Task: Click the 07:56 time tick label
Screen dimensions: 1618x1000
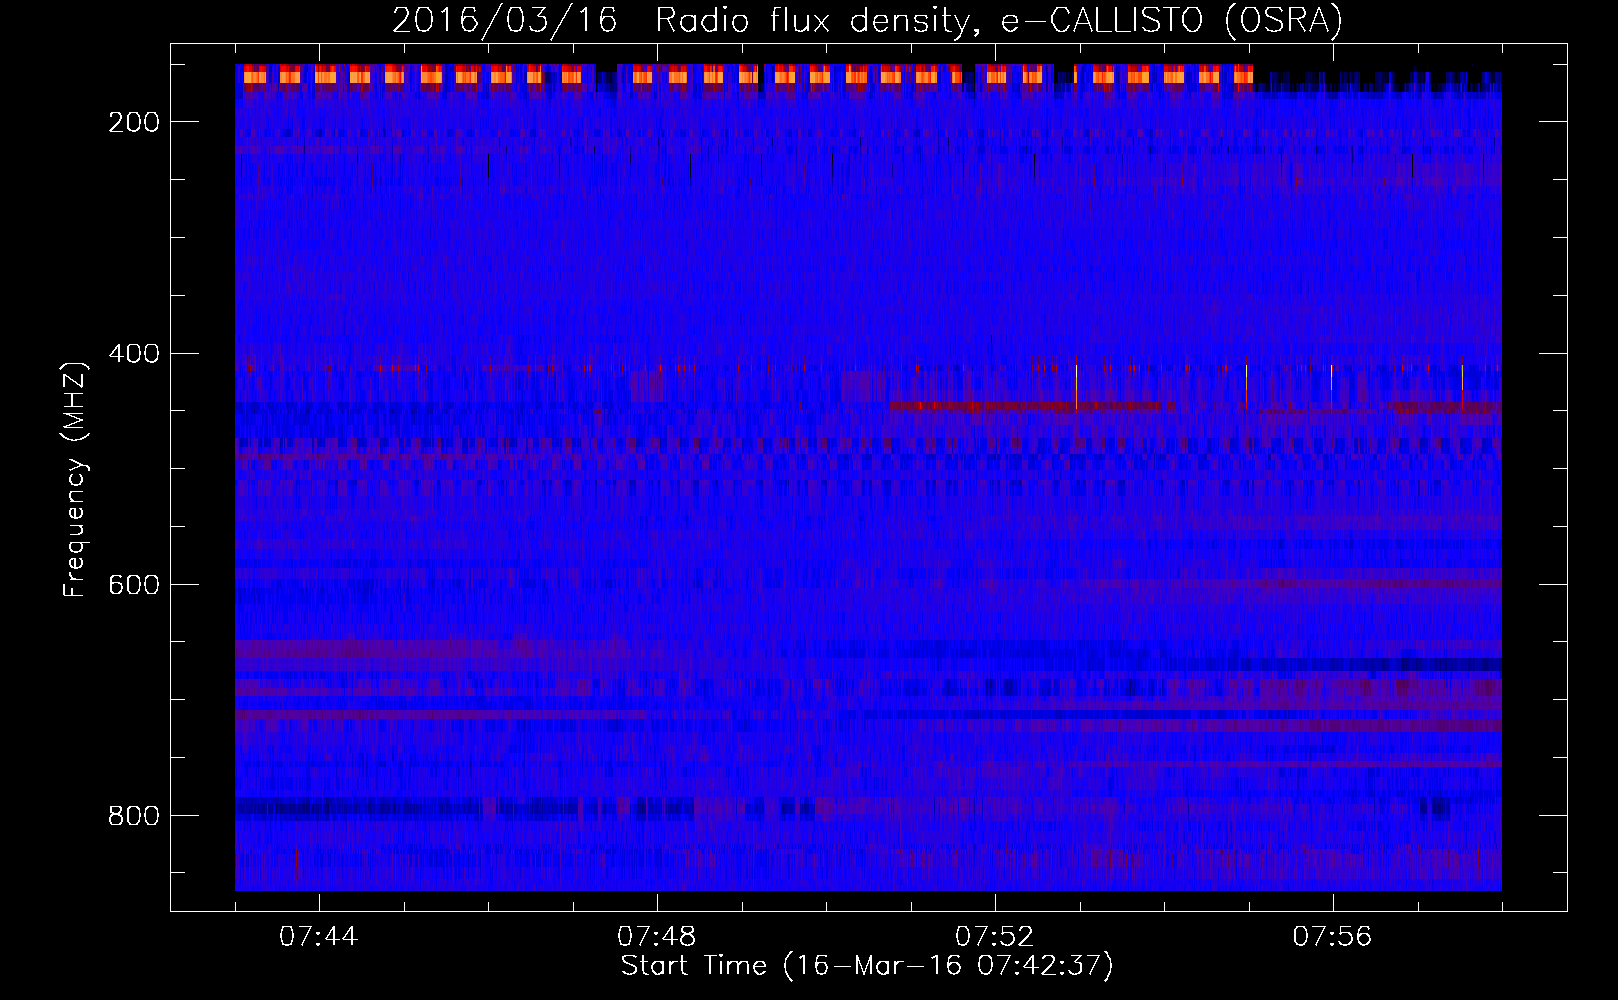Action: tap(1333, 937)
